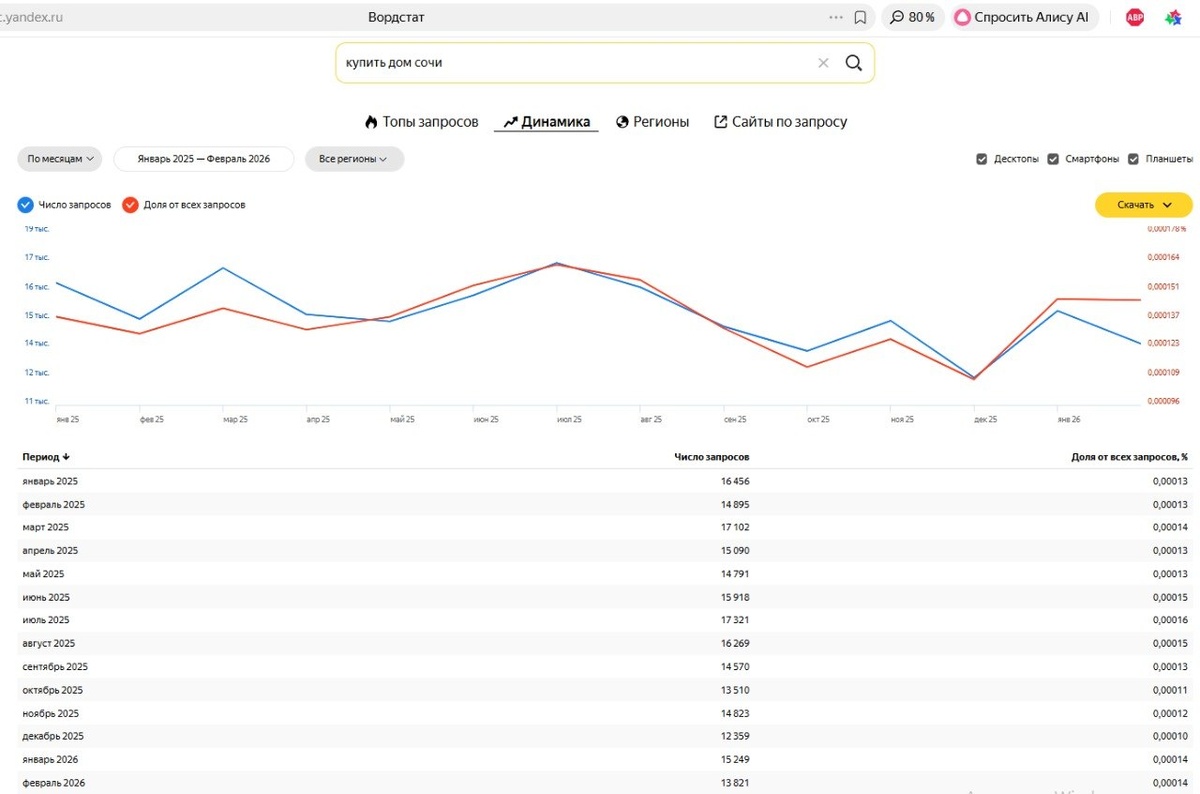Expand the По месяцам dropdown

click(x=60, y=159)
